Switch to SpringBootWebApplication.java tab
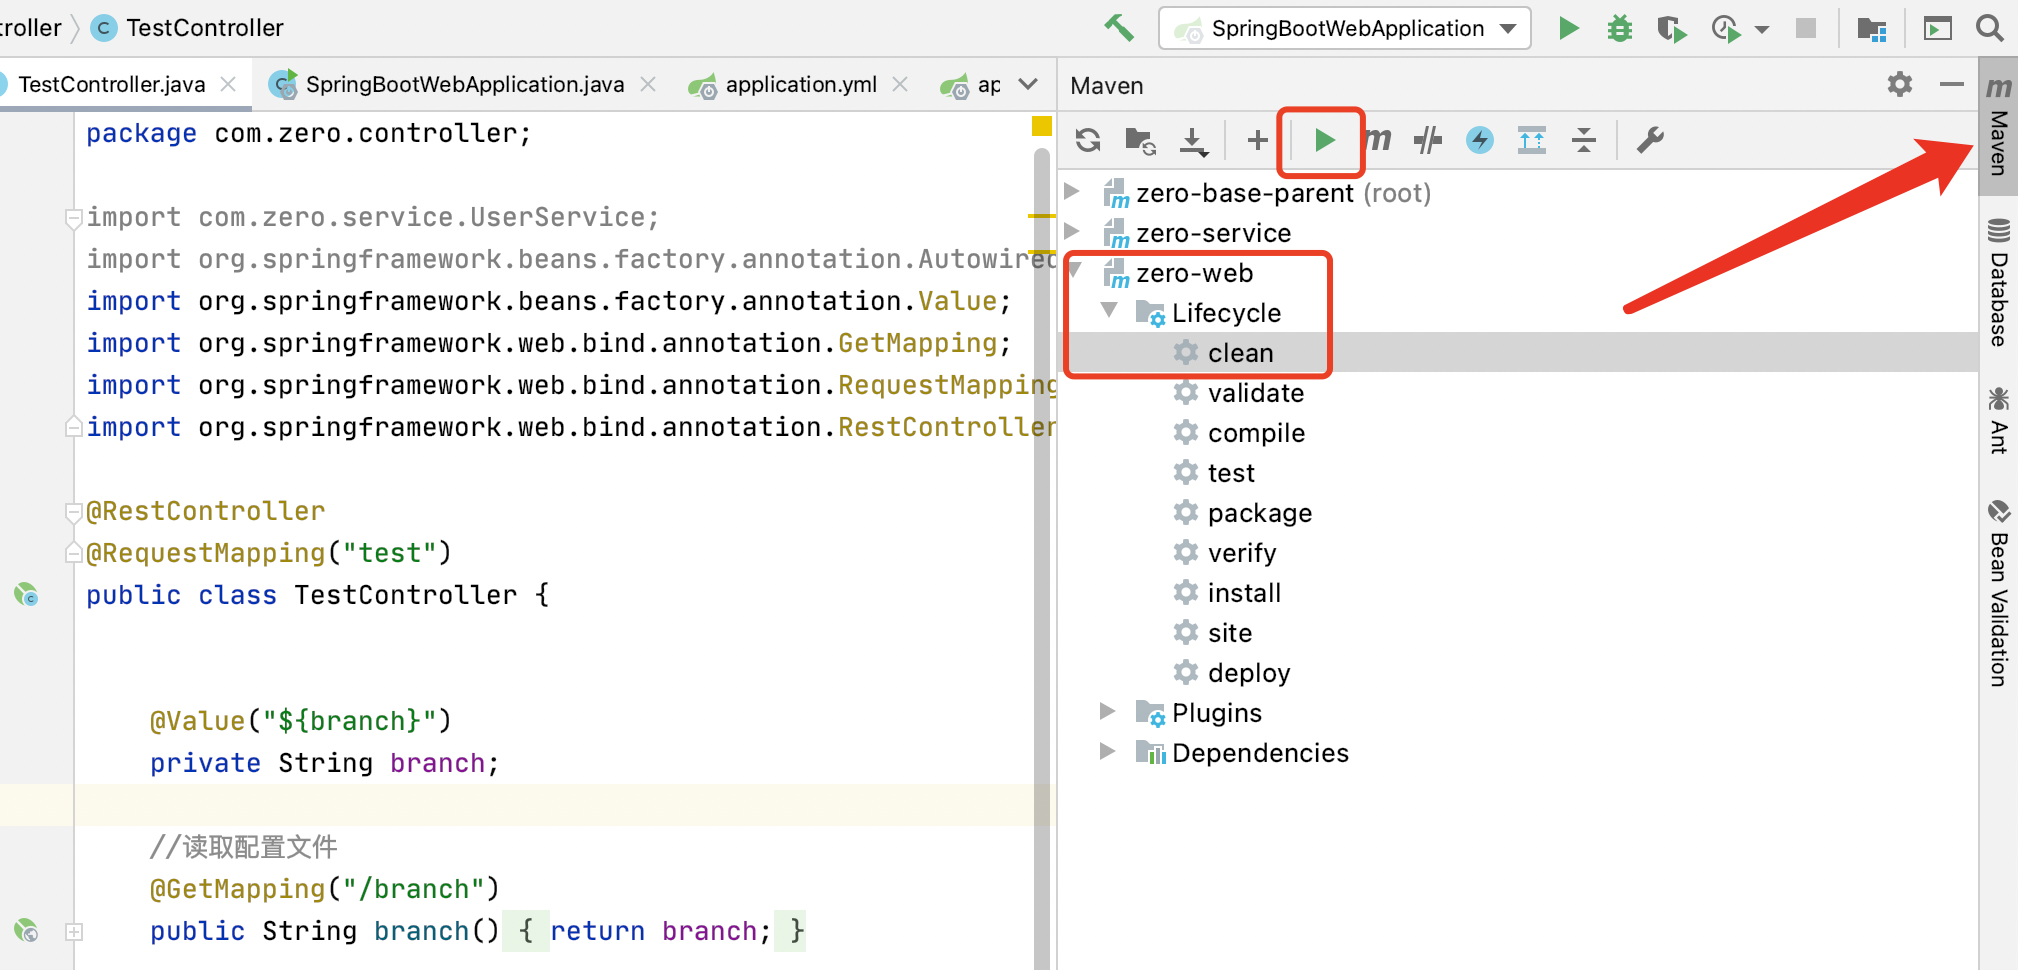The height and width of the screenshot is (970, 2018). (x=464, y=84)
